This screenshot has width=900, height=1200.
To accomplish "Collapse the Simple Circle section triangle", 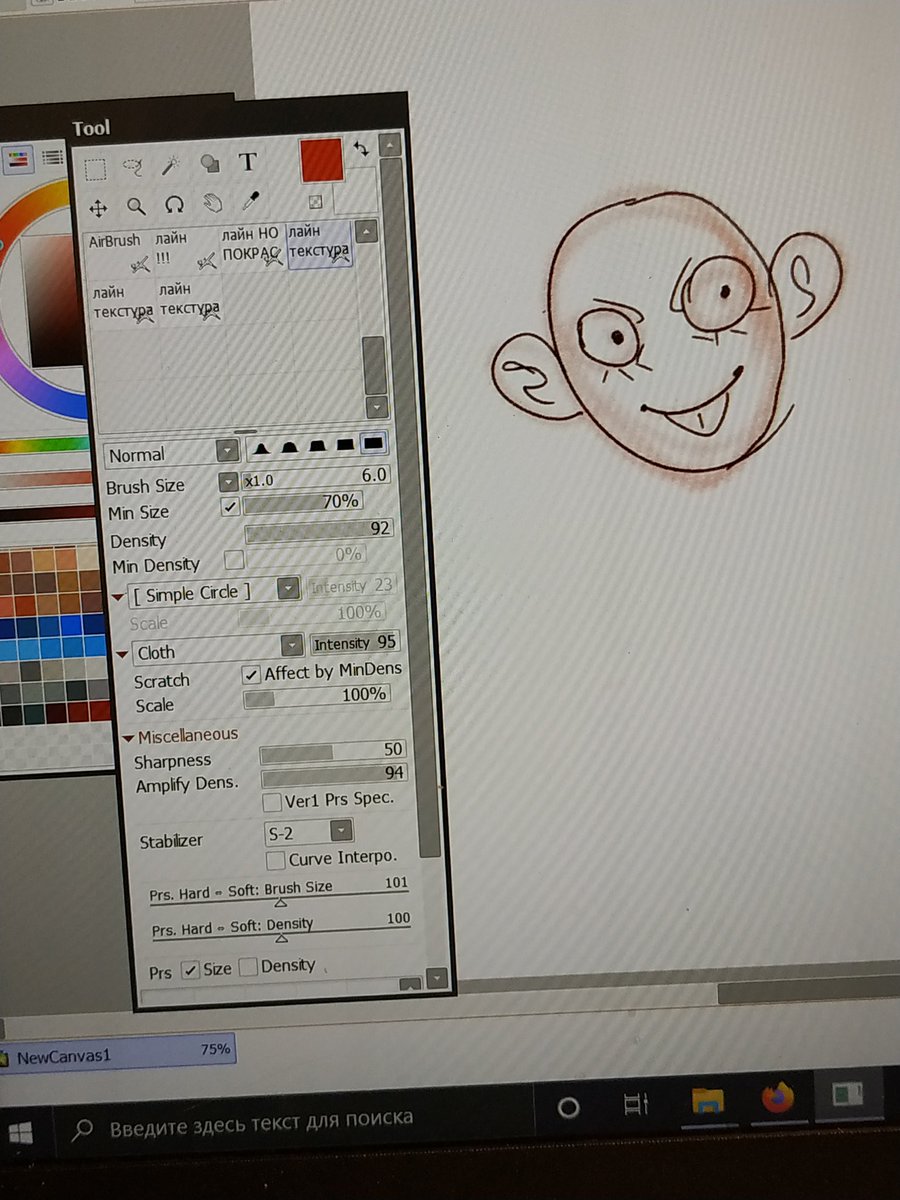I will pos(118,597).
